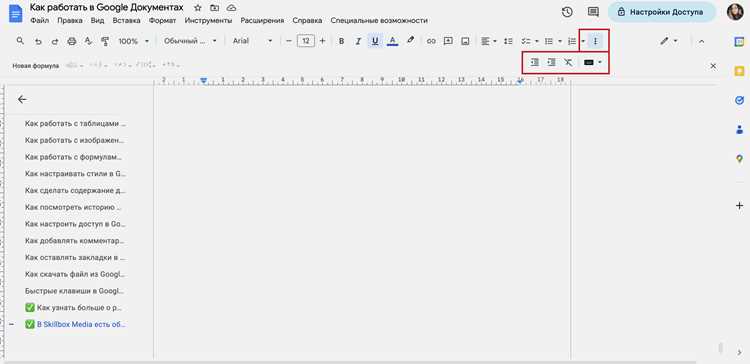
Task: Open the Правка menu
Action: pyautogui.click(x=70, y=21)
